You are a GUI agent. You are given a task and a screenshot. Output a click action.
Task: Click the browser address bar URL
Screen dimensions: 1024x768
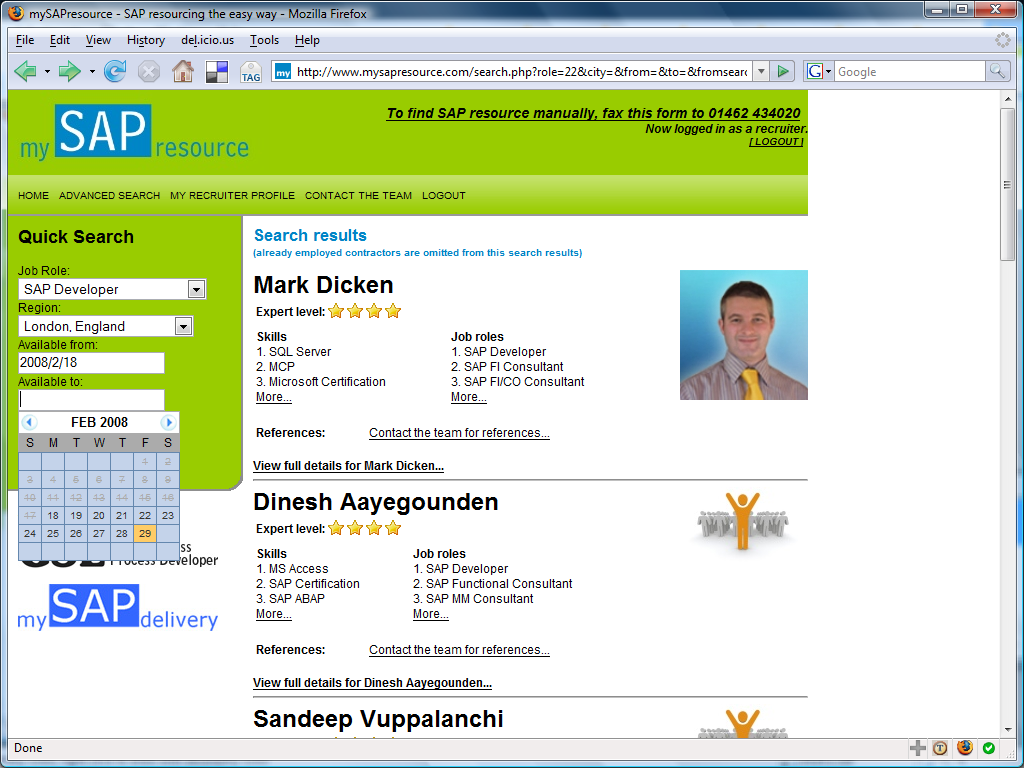coord(521,72)
